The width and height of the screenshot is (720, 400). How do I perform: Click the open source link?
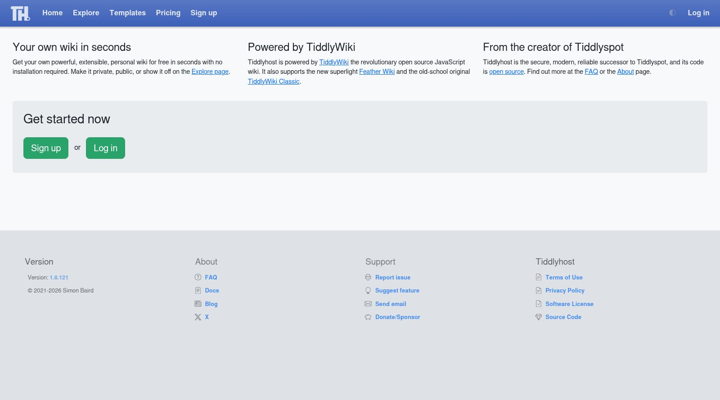tap(506, 72)
